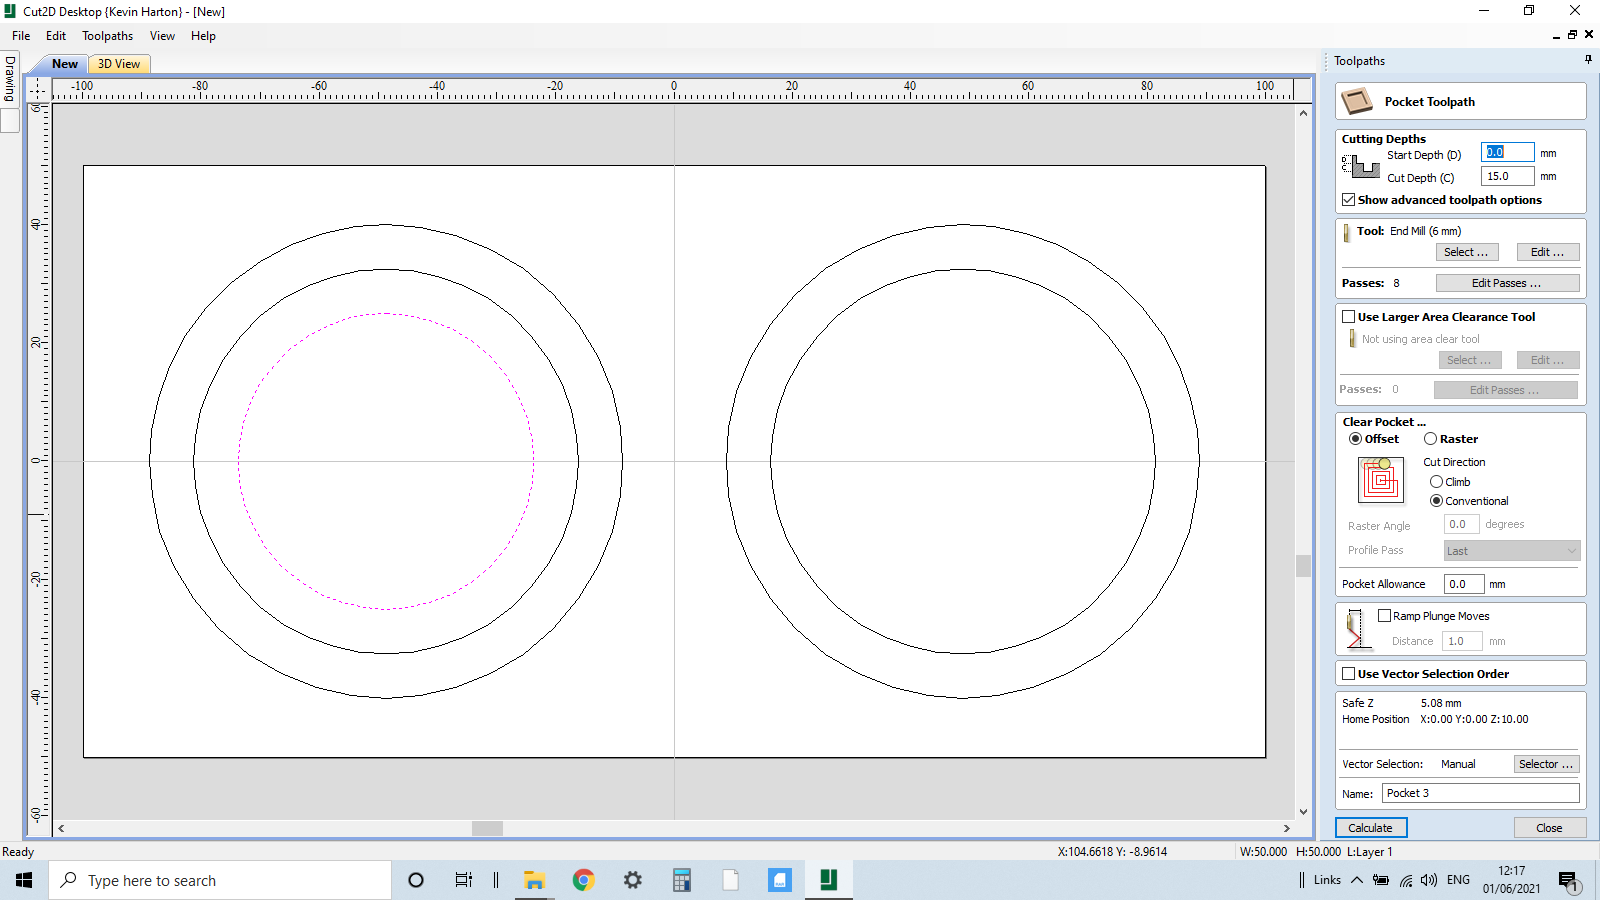Screen dimensions: 1600x900
Task: Minimize the inner document window
Action: click(x=1556, y=35)
